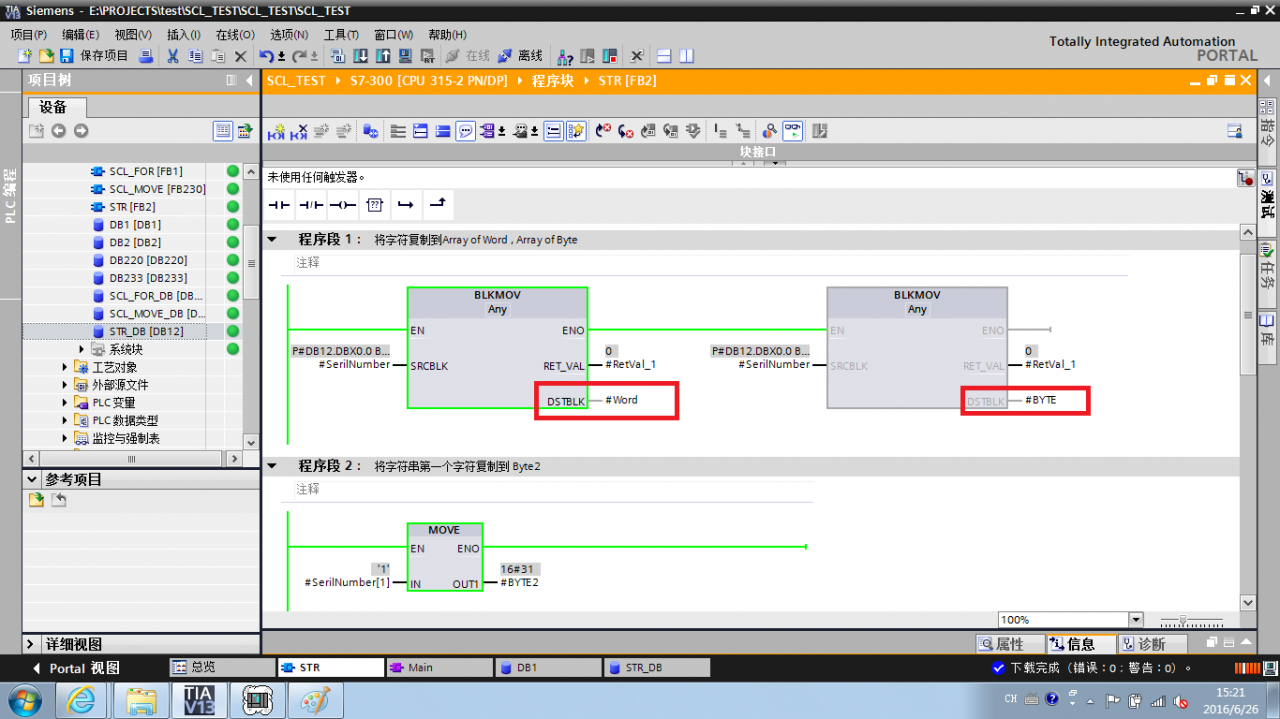Open the 帮助(H) menu
The width and height of the screenshot is (1280, 719).
point(446,34)
